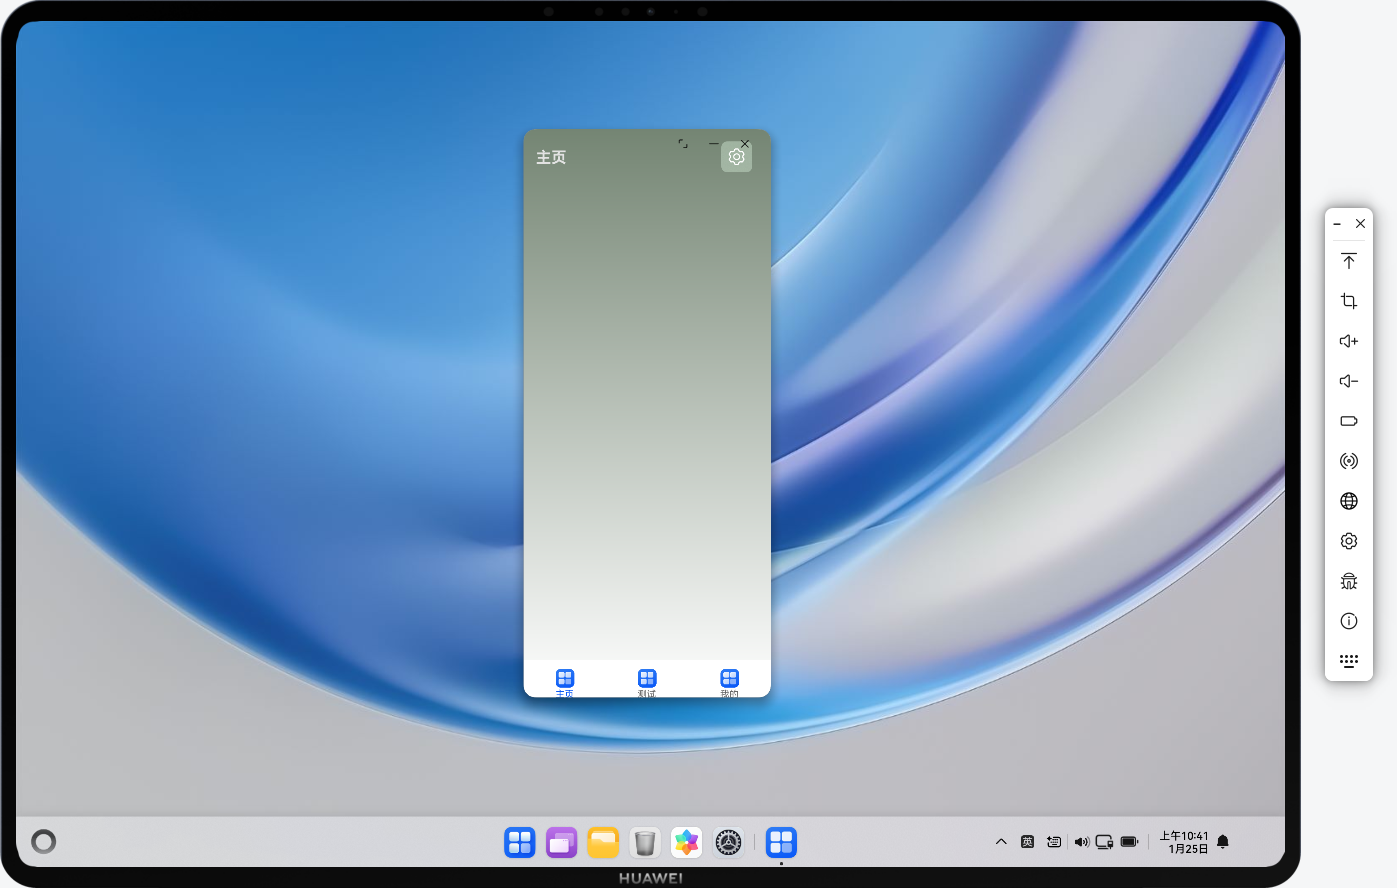Open the globe language icon in toolbar
Image resolution: width=1397 pixels, height=888 pixels.
click(x=1349, y=501)
